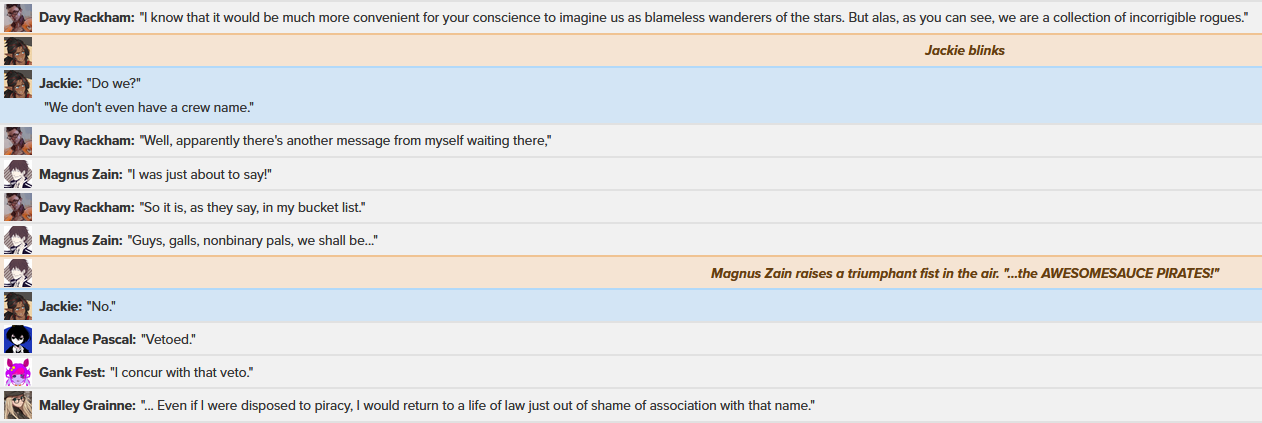The image size is (1262, 423).
Task: Click Malley Grainne's avatar icon
Action: 18,405
